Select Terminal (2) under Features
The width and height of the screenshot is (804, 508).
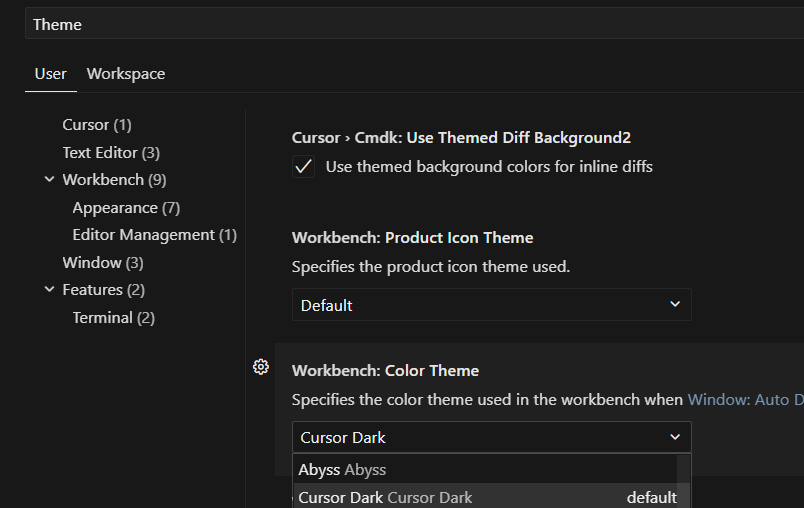click(113, 317)
